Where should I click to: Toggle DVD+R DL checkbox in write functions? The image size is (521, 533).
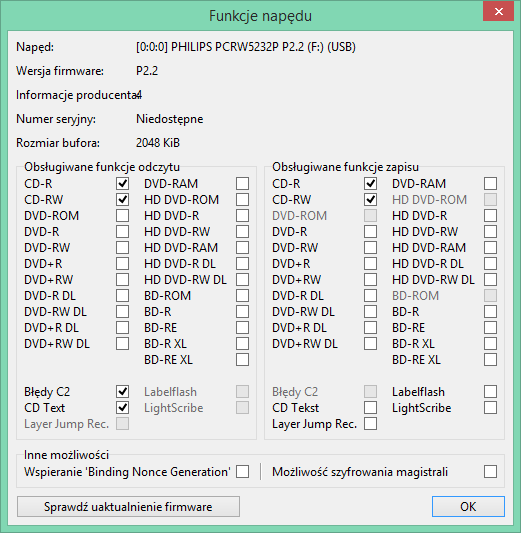(370, 327)
